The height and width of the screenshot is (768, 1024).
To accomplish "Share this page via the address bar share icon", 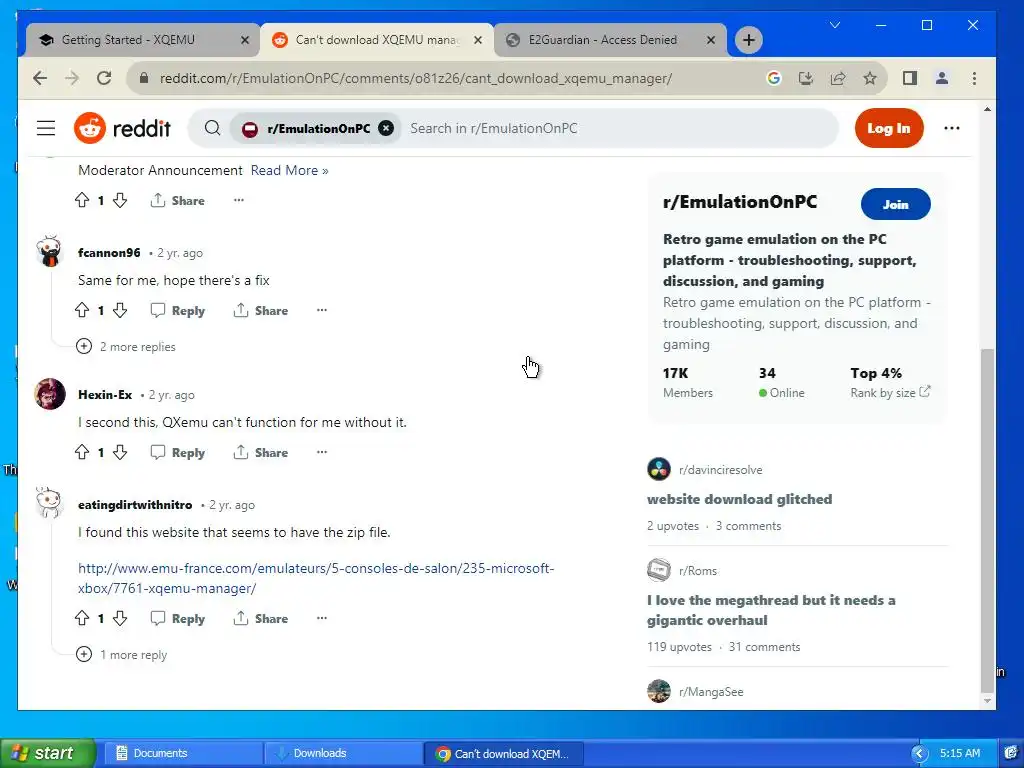I will 838,78.
